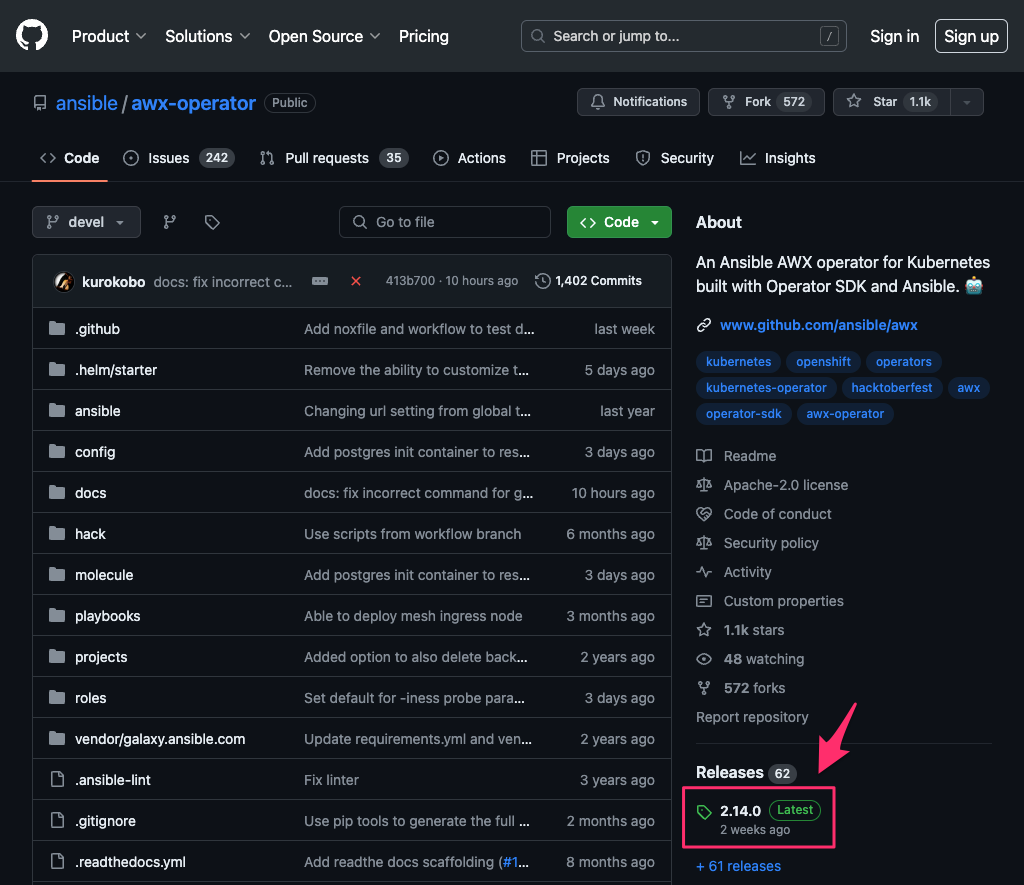This screenshot has height=885, width=1024.
Task: Click the star icon beside 1.1k stars
Action: (x=704, y=630)
